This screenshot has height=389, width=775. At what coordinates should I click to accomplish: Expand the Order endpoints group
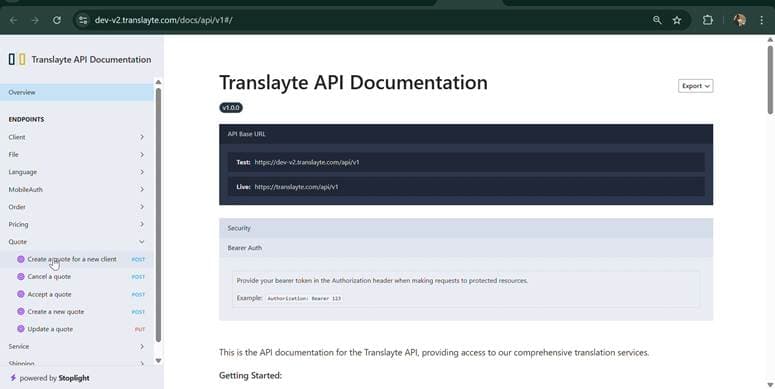tap(77, 207)
